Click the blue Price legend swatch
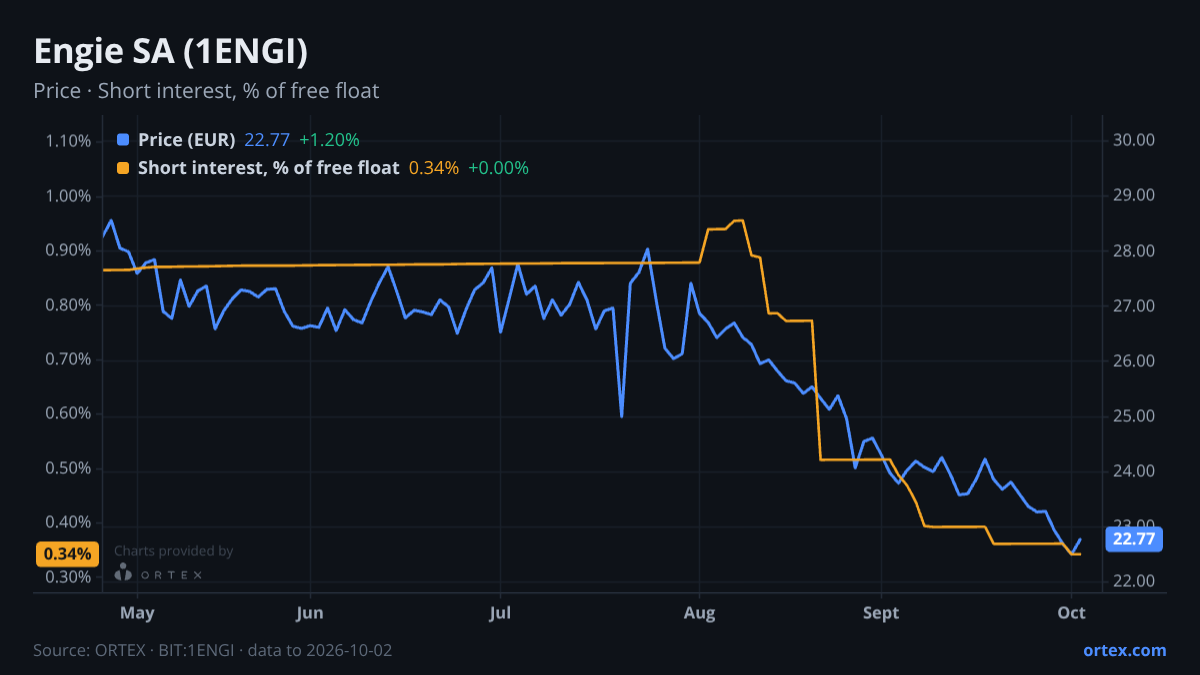Viewport: 1200px width, 675px height. pos(123,140)
